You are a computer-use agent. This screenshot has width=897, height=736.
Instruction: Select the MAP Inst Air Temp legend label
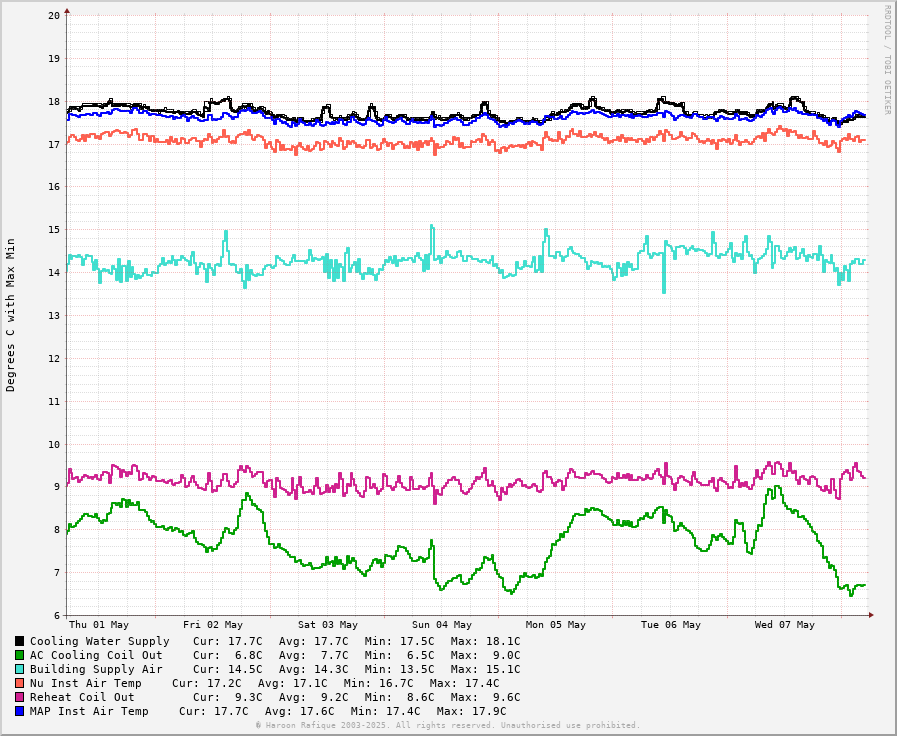click(89, 711)
